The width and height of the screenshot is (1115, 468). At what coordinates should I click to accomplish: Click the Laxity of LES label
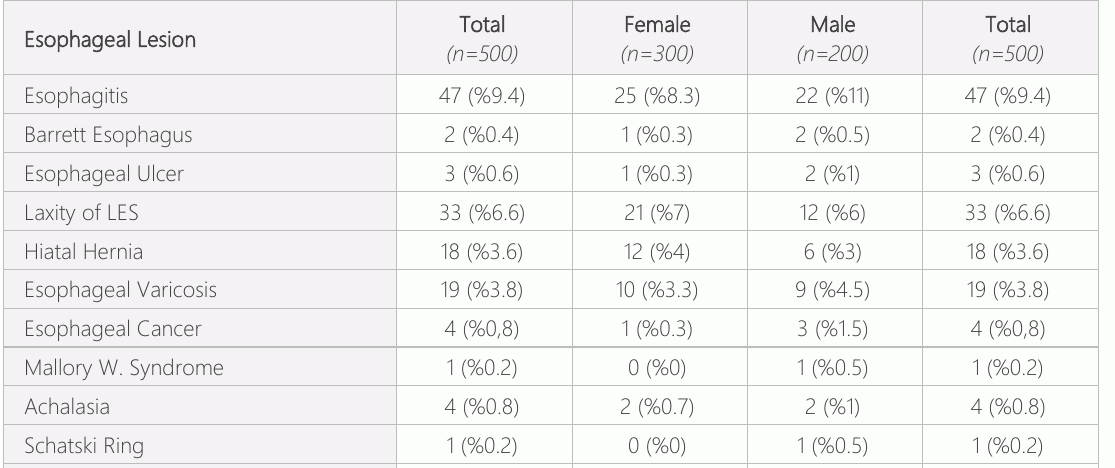pos(81,213)
